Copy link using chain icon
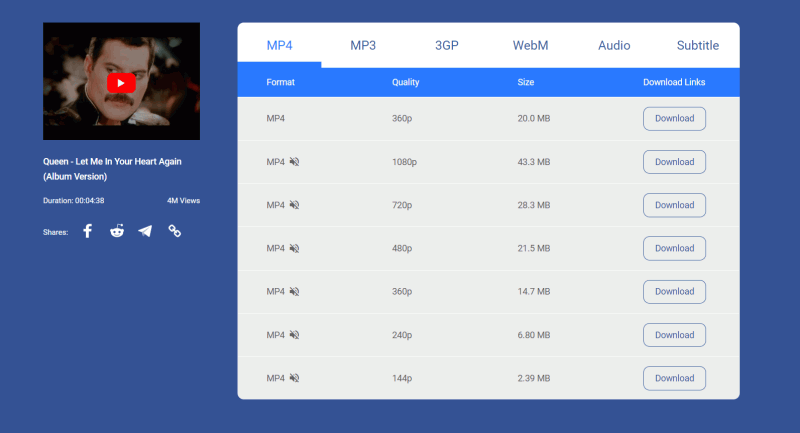The width and height of the screenshot is (800, 433). click(174, 231)
